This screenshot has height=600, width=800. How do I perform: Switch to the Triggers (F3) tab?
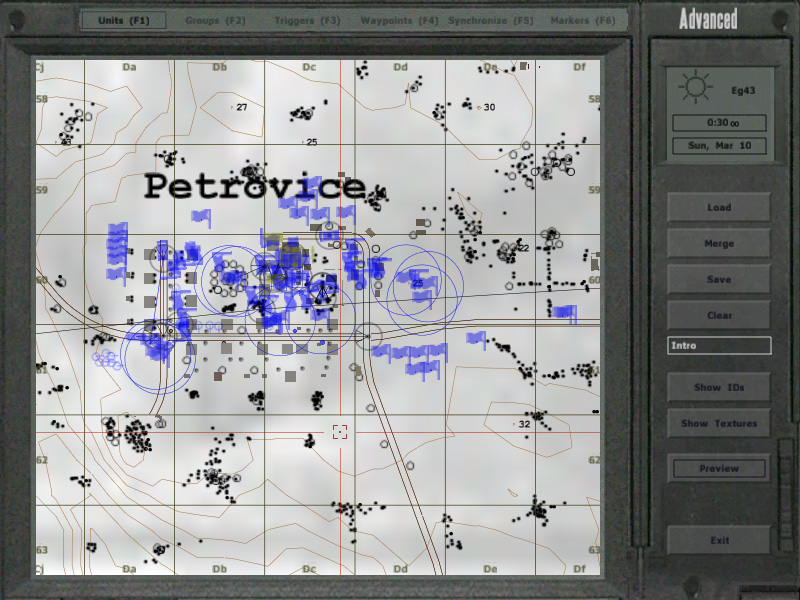308,20
